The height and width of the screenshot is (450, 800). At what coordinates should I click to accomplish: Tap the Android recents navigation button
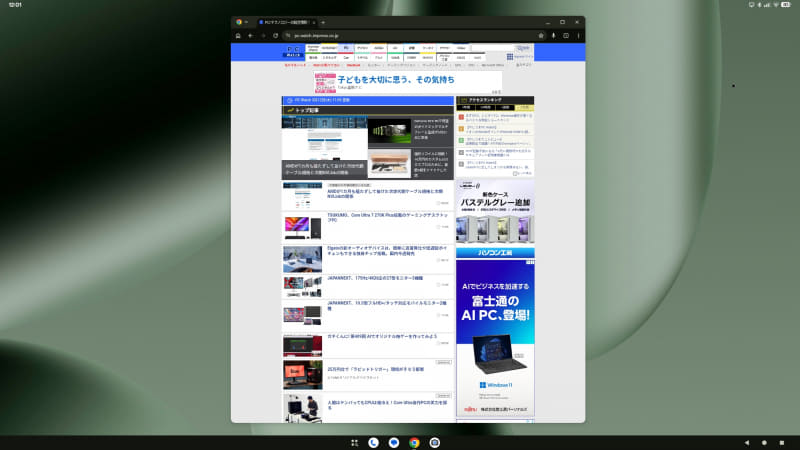point(782,443)
